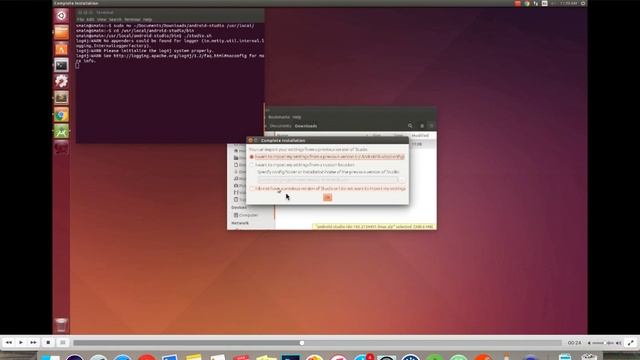Click the image viewer launcher icon

61,98
